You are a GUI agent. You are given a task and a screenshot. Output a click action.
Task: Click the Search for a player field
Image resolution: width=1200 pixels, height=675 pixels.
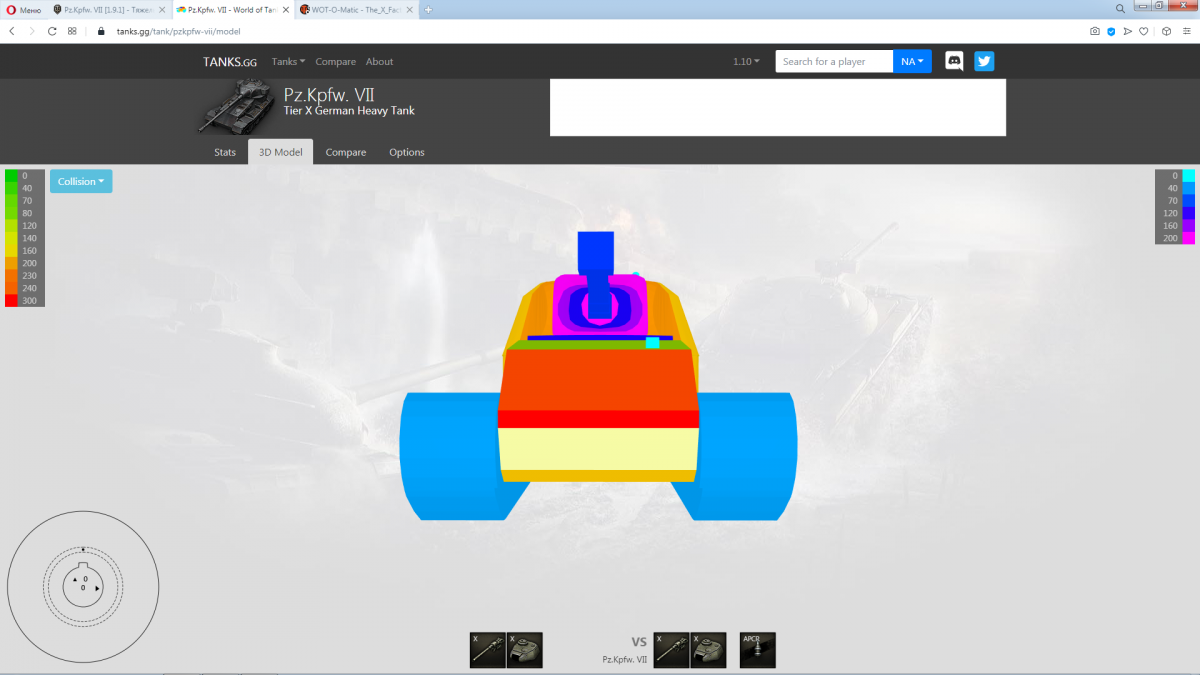834,61
